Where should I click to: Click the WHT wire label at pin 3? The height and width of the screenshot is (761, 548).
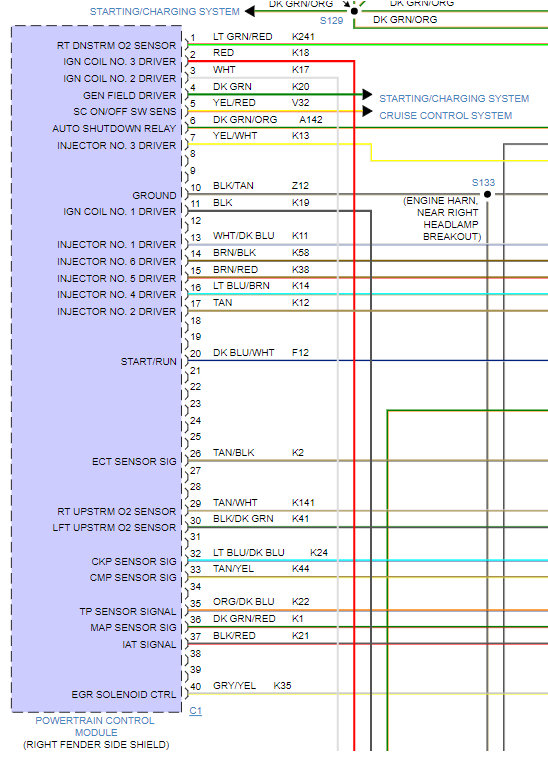(x=224, y=69)
